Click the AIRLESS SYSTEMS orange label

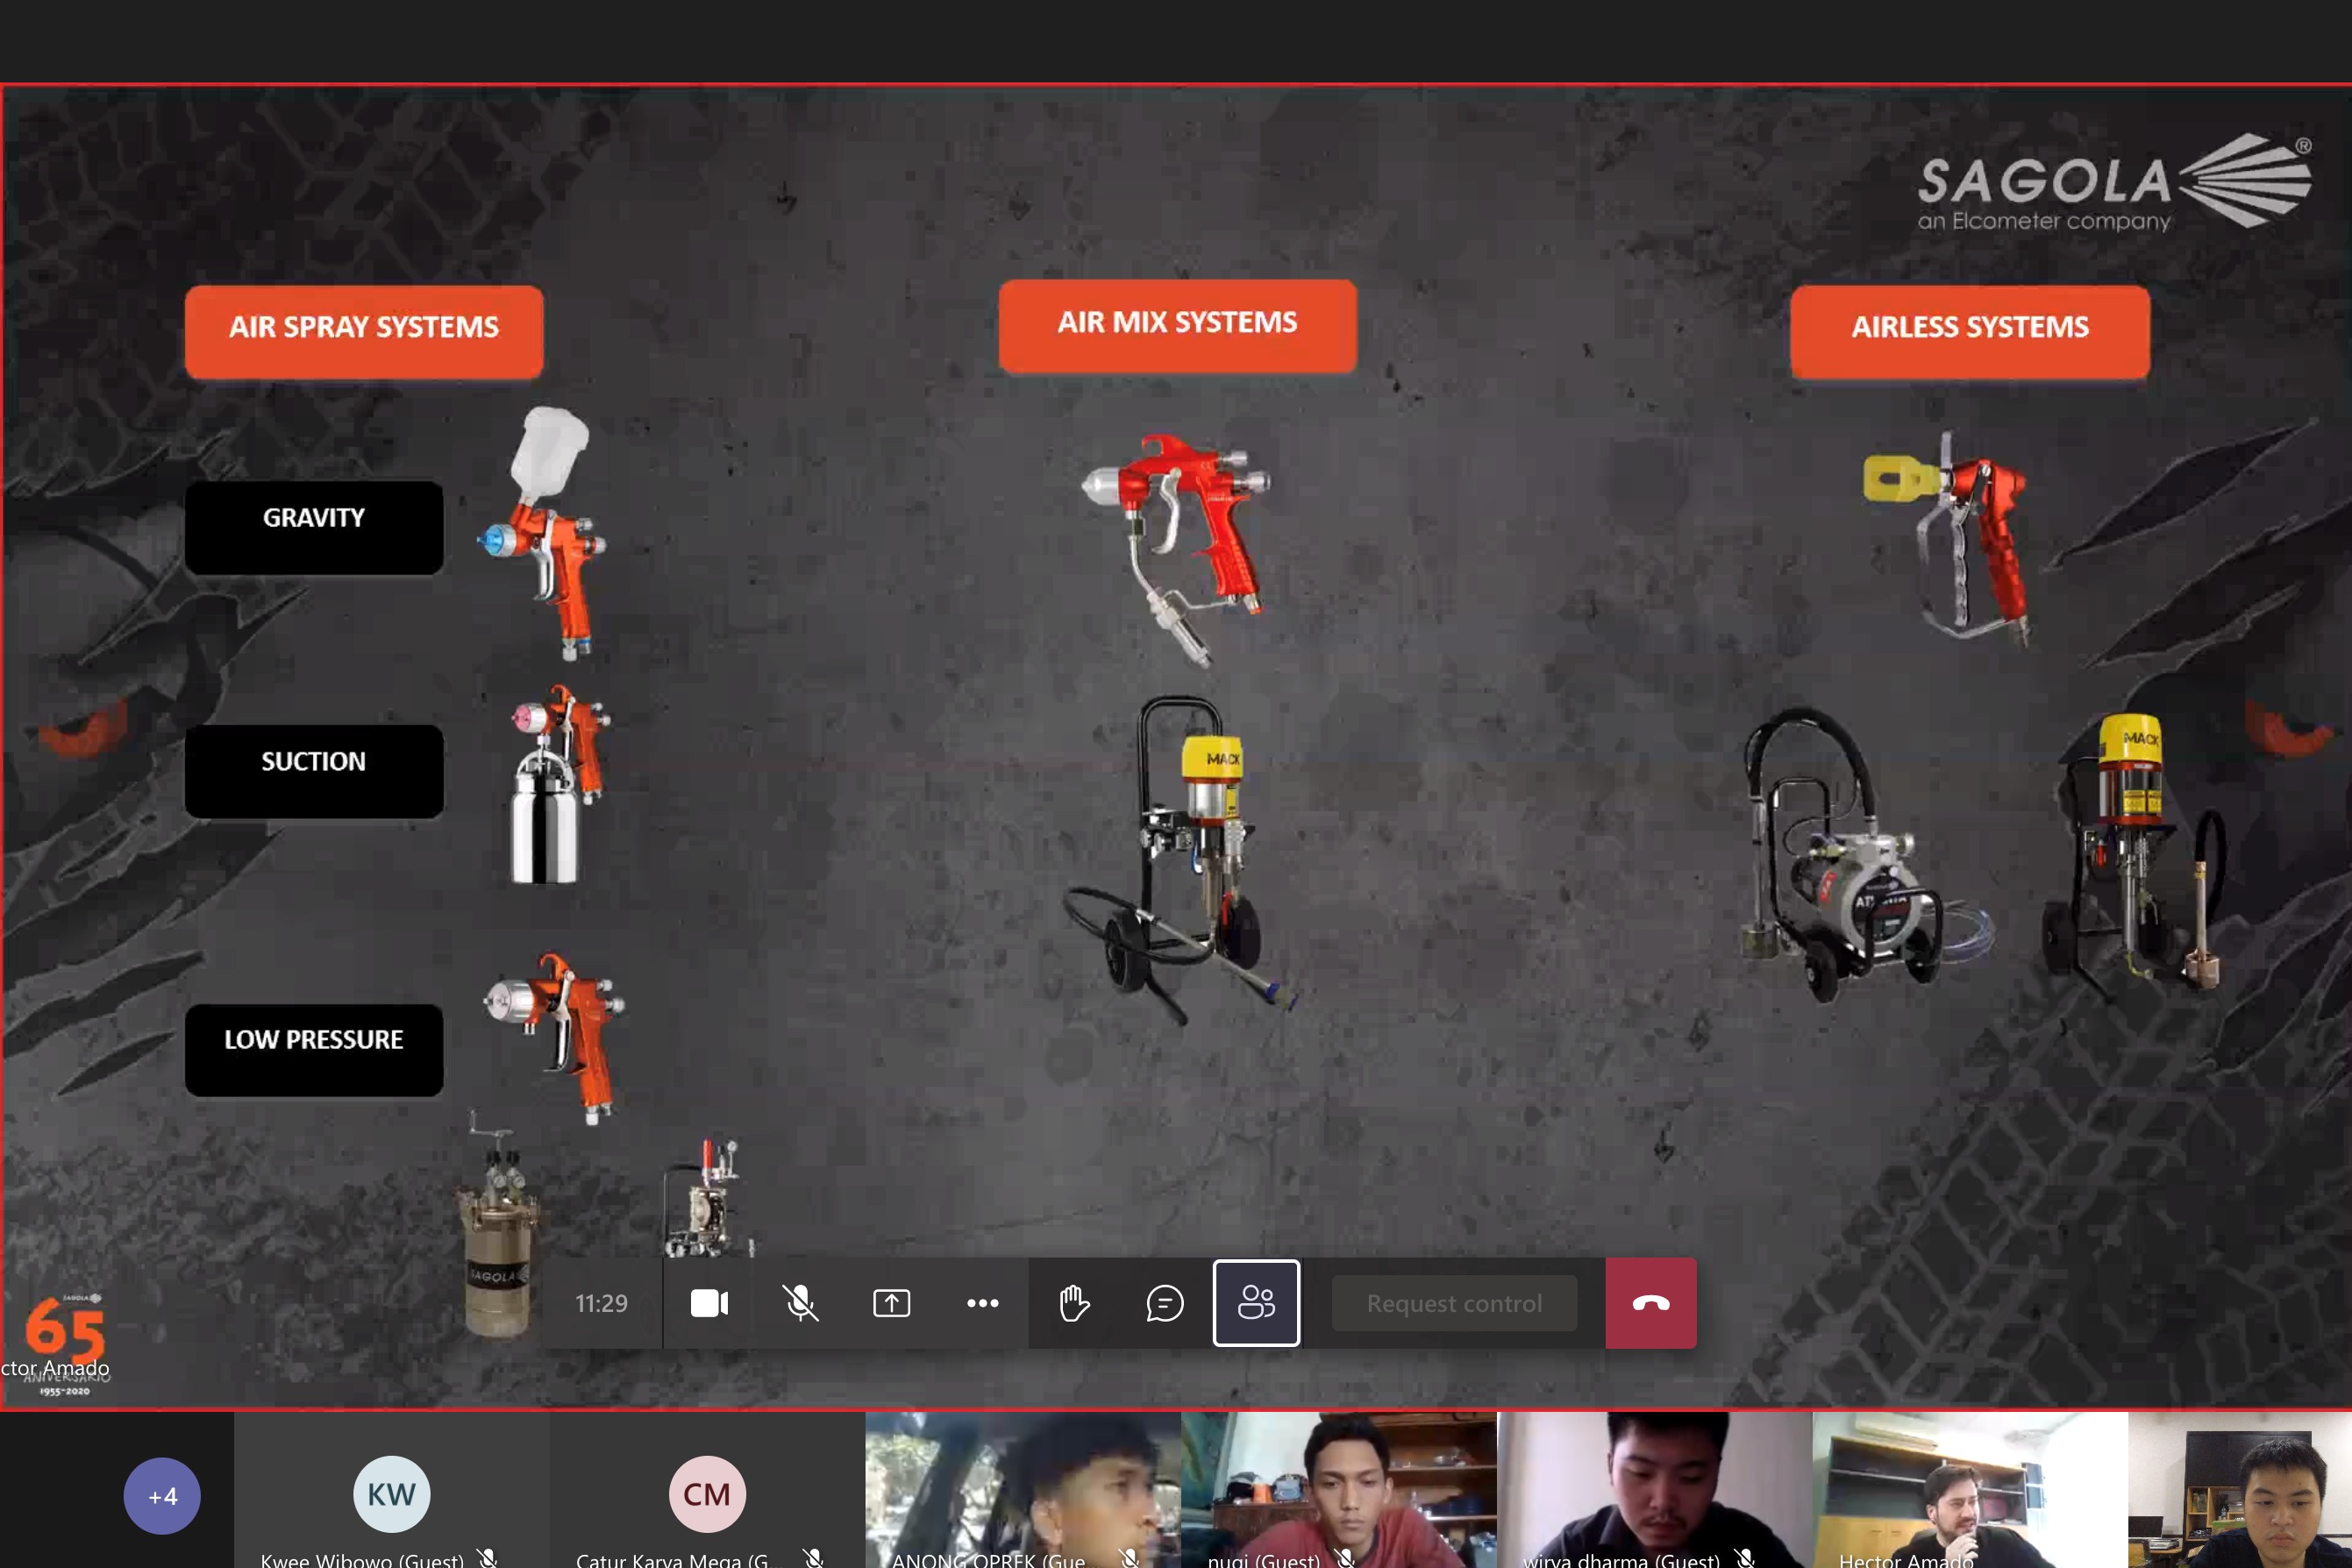pos(1969,329)
